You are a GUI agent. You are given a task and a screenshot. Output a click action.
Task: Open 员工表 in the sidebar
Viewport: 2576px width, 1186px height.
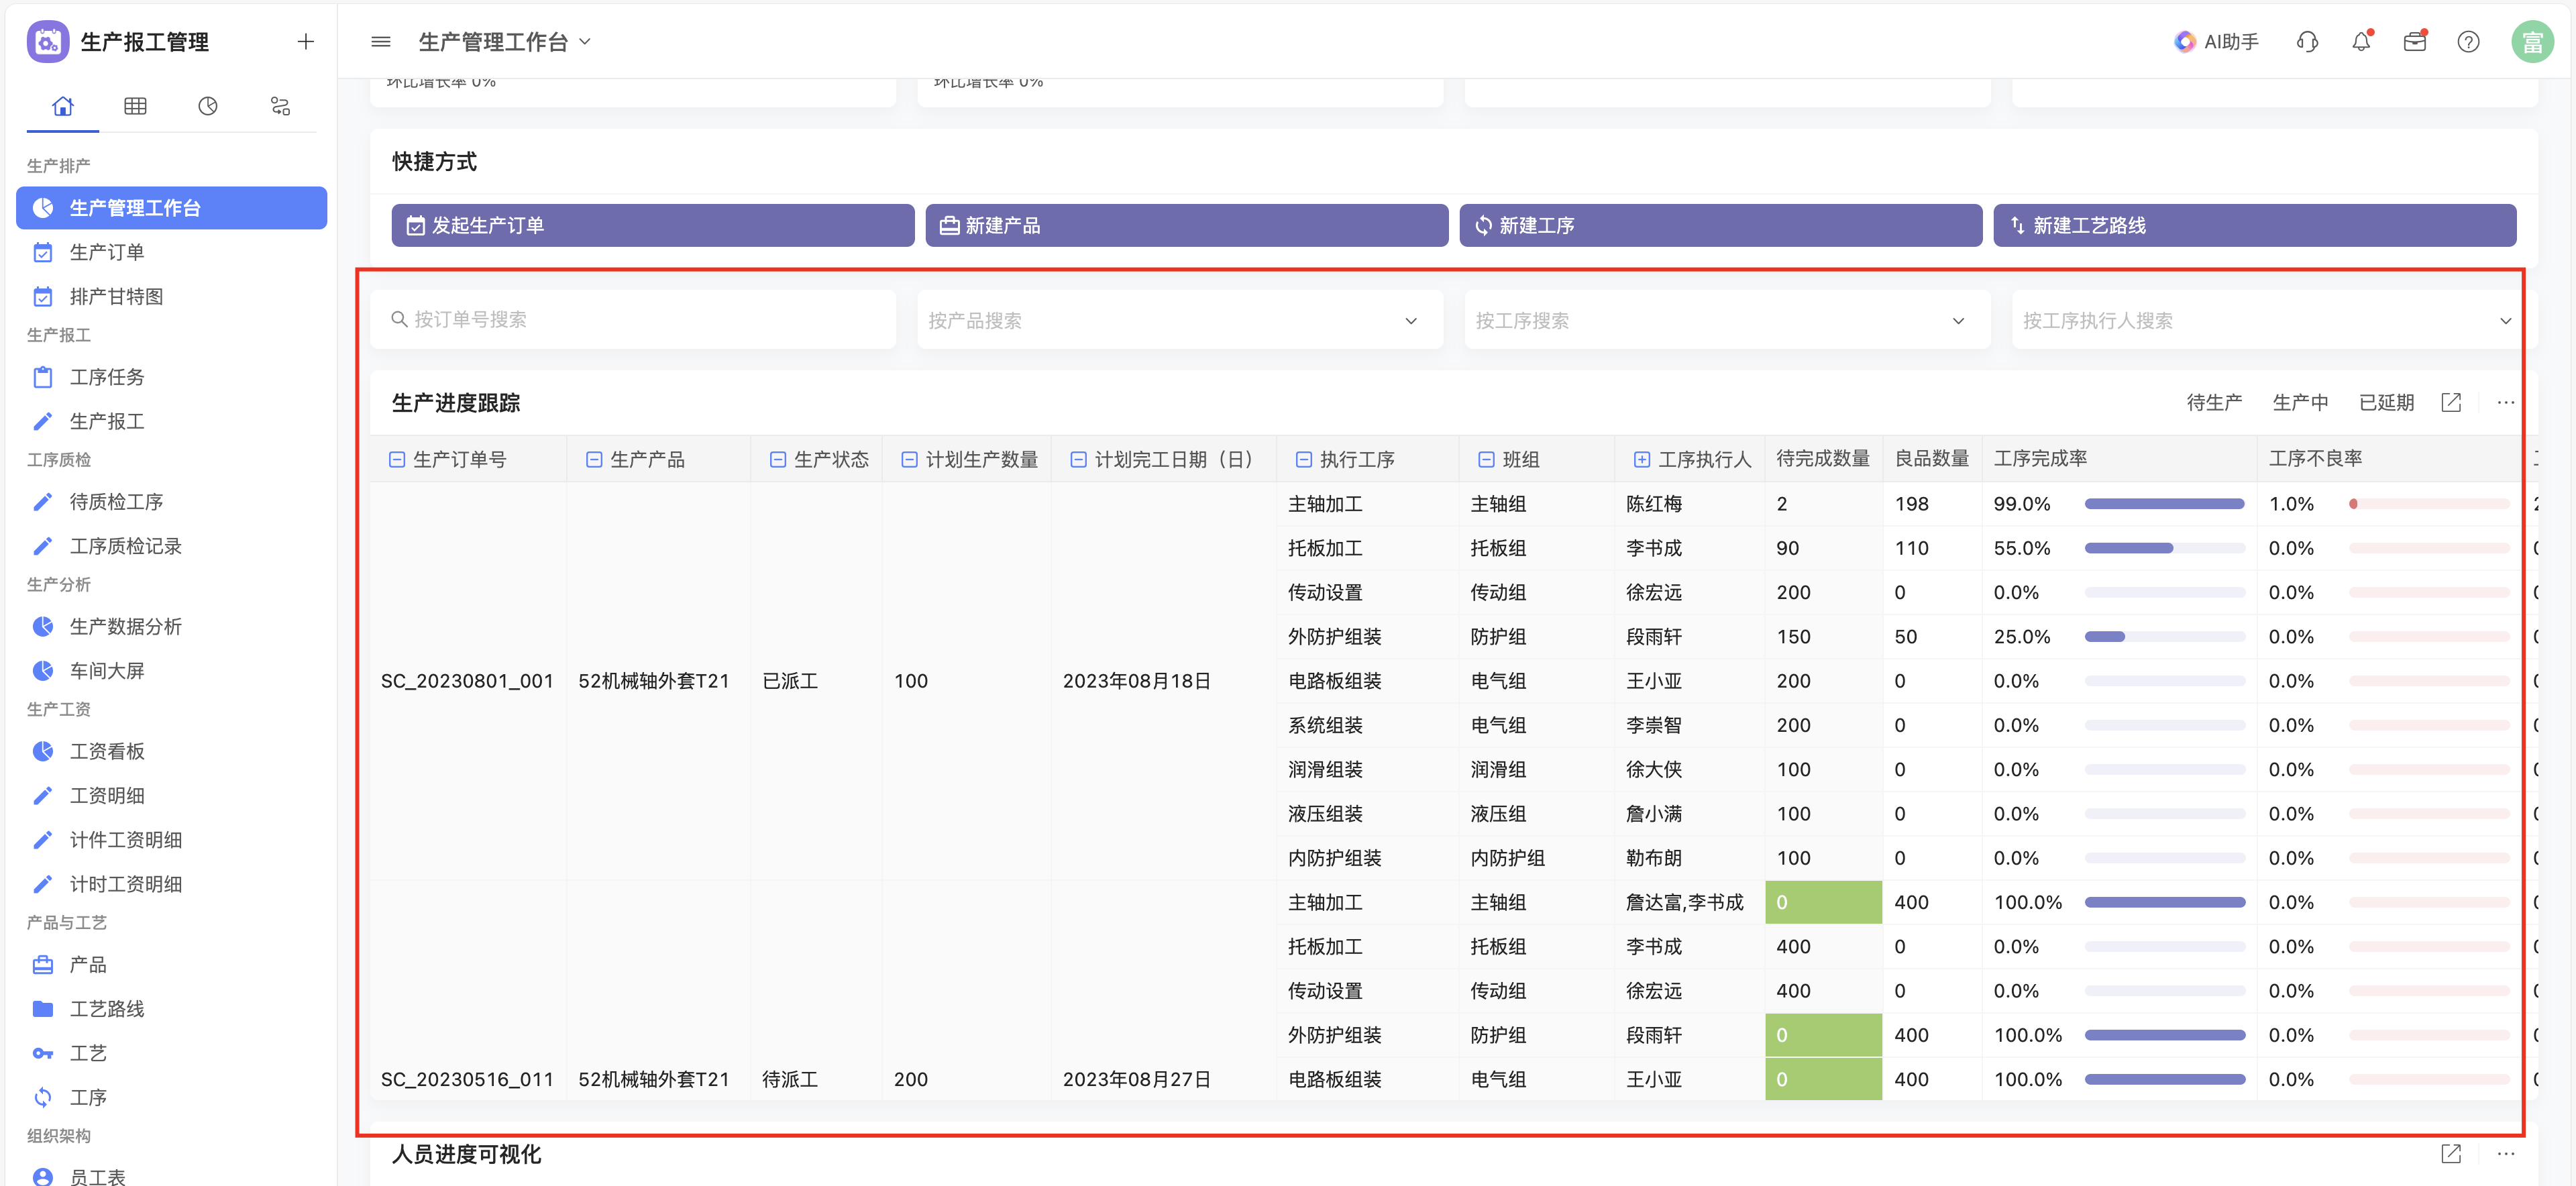[172, 1176]
